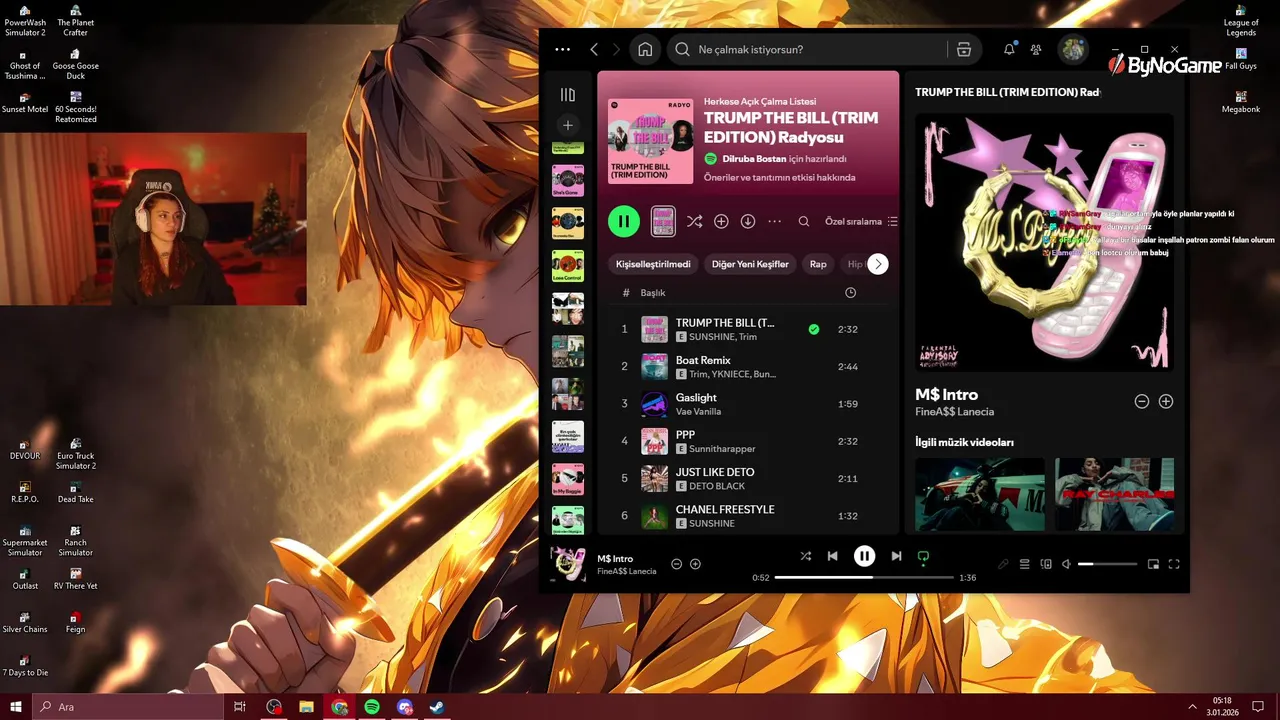
Task: Toggle shuffle in bottom playback bar
Action: (806, 556)
